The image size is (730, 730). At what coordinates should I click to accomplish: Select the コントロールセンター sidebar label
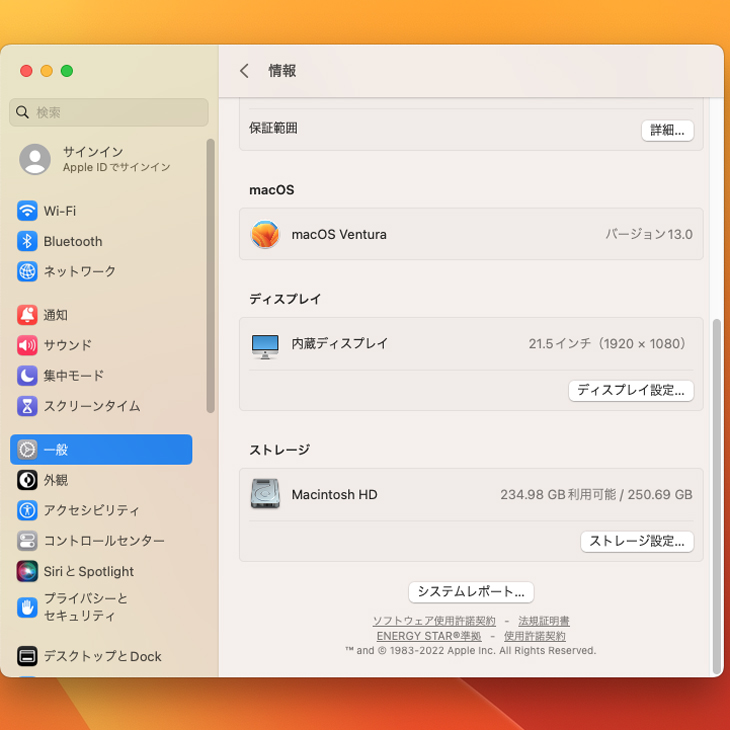click(x=104, y=541)
